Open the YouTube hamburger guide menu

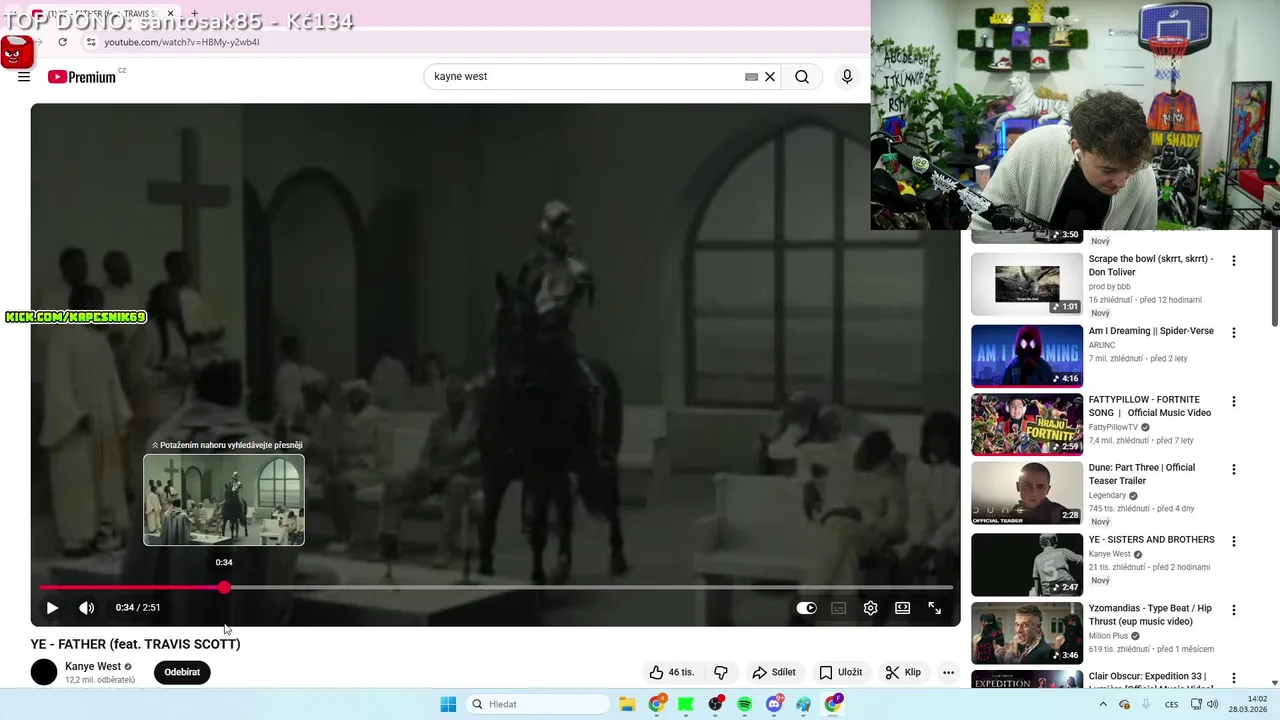pos(24,77)
